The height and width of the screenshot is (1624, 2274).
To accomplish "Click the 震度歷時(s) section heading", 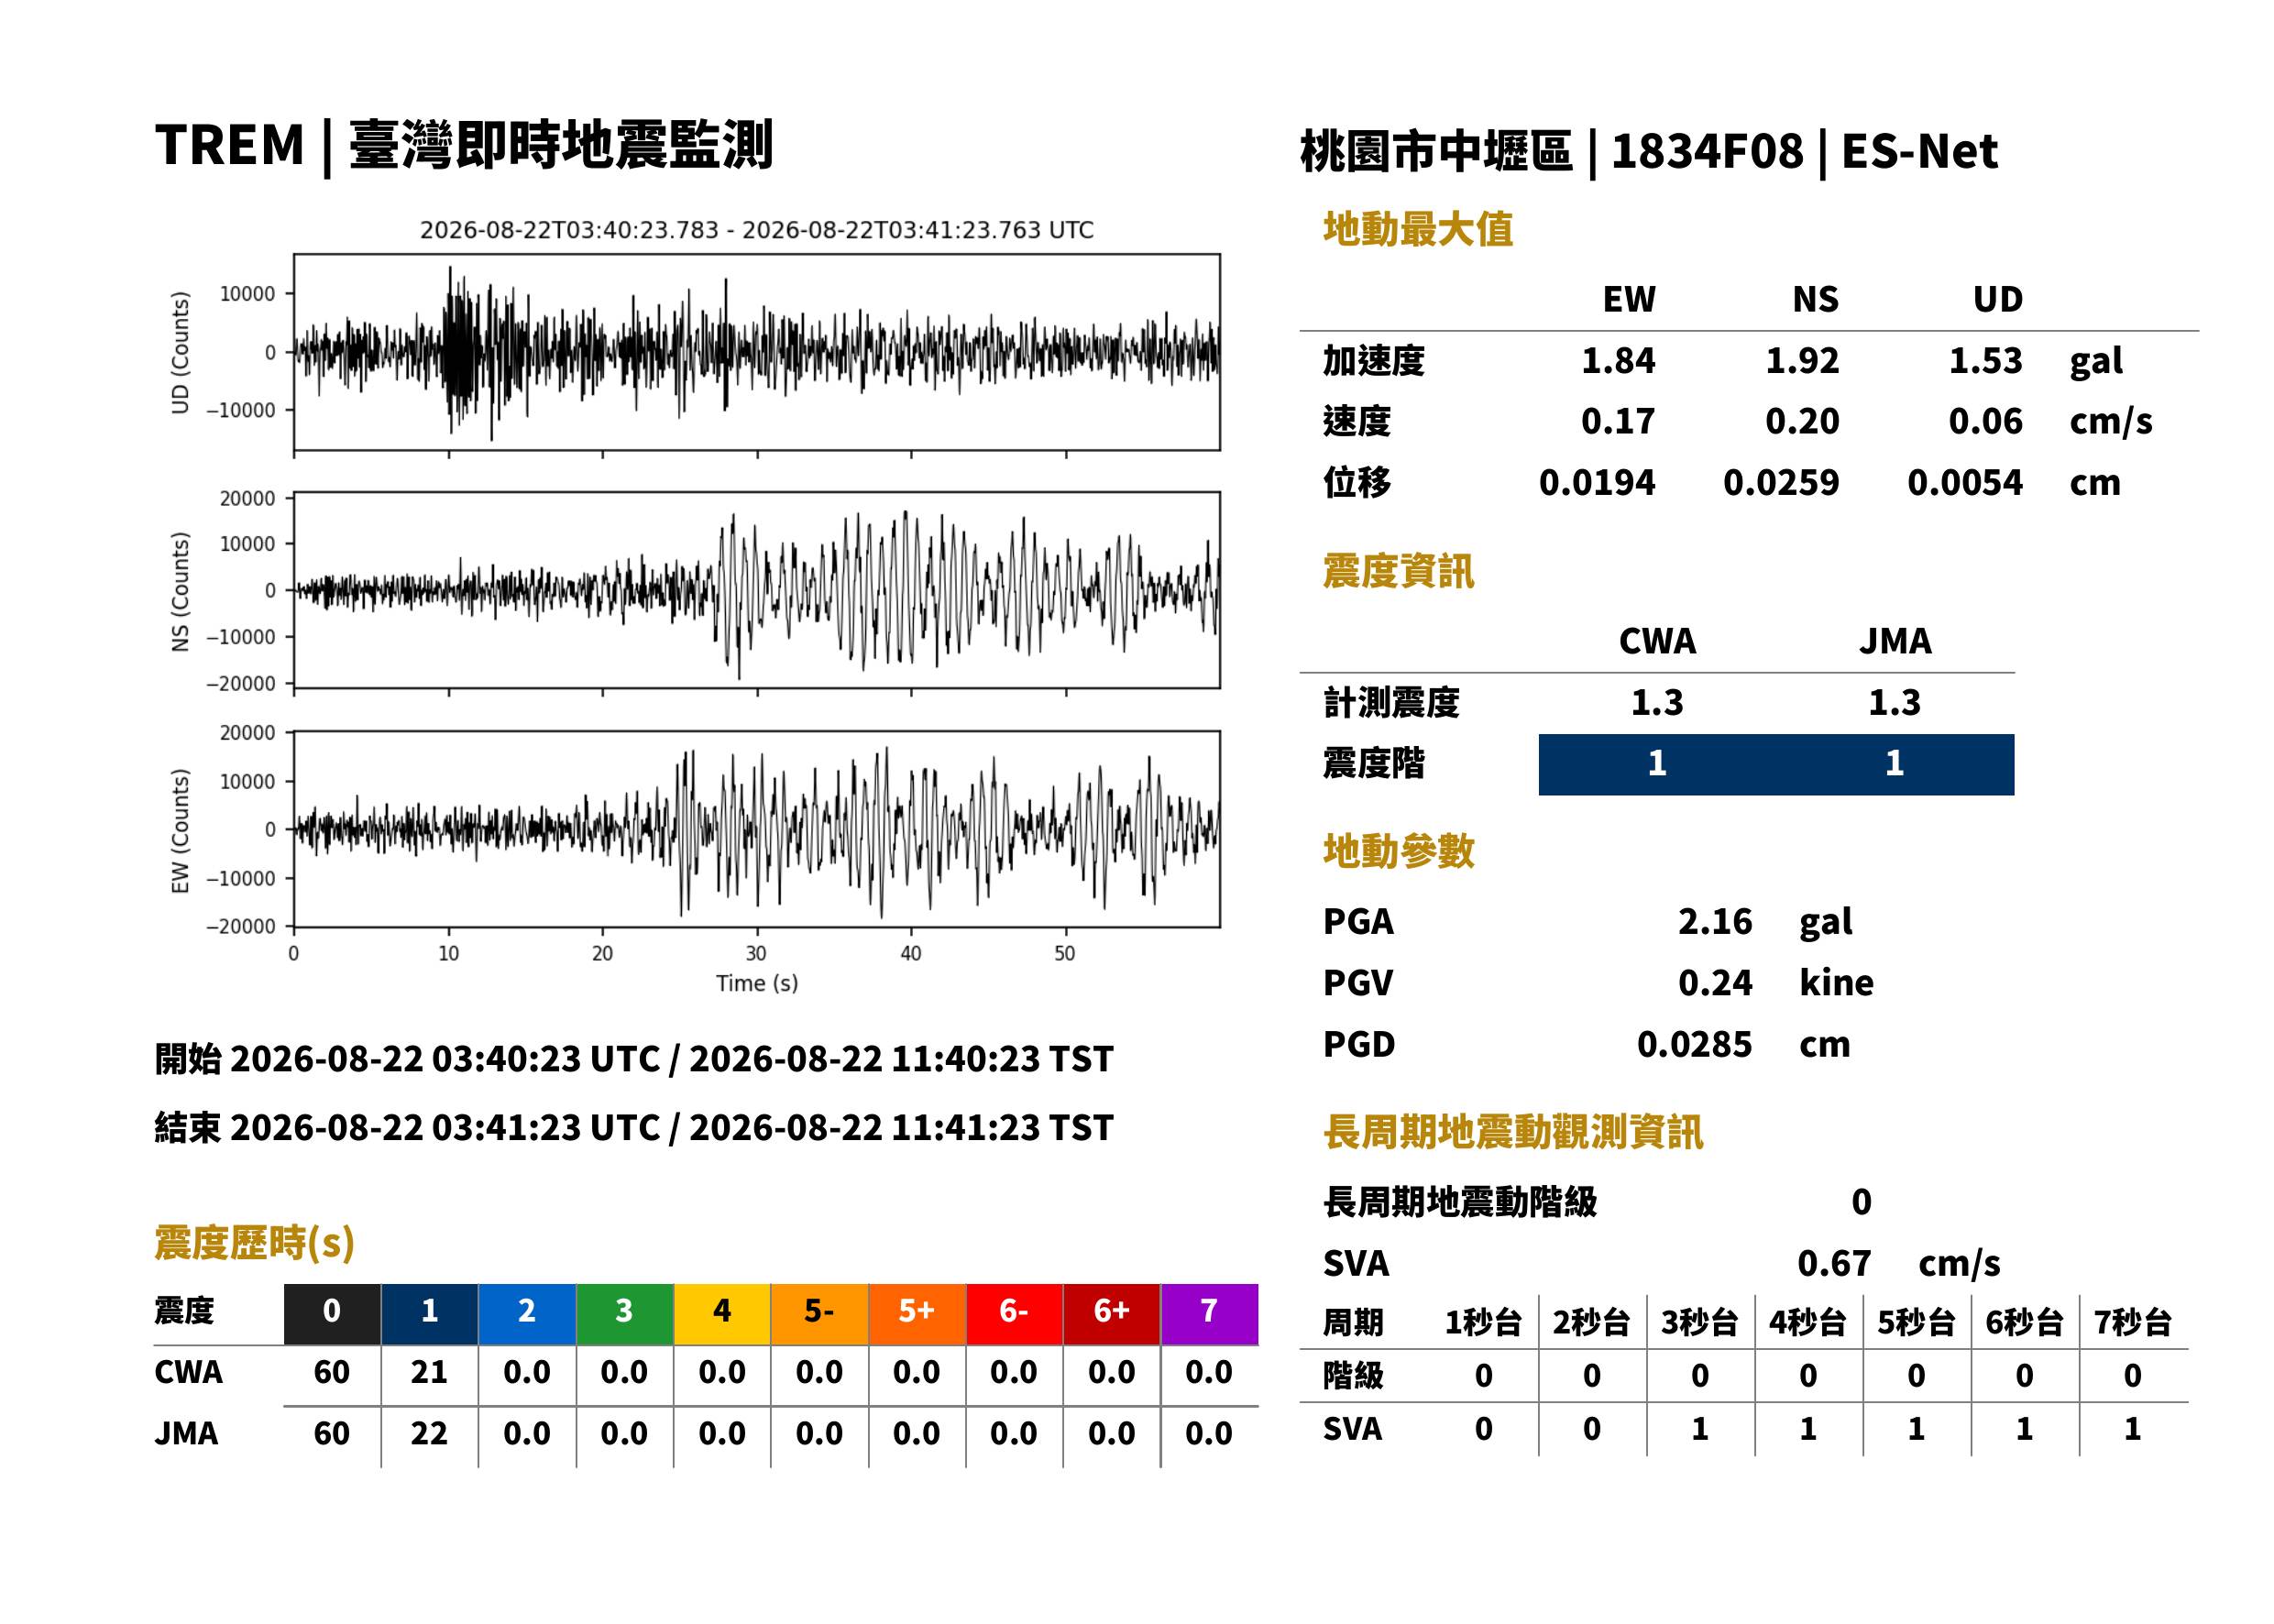I will click(255, 1243).
